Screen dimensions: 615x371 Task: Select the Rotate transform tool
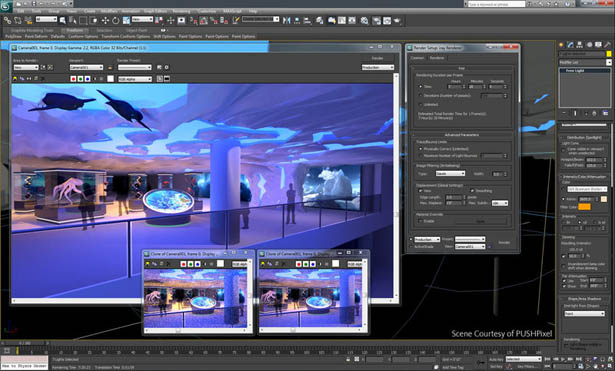[116, 20]
